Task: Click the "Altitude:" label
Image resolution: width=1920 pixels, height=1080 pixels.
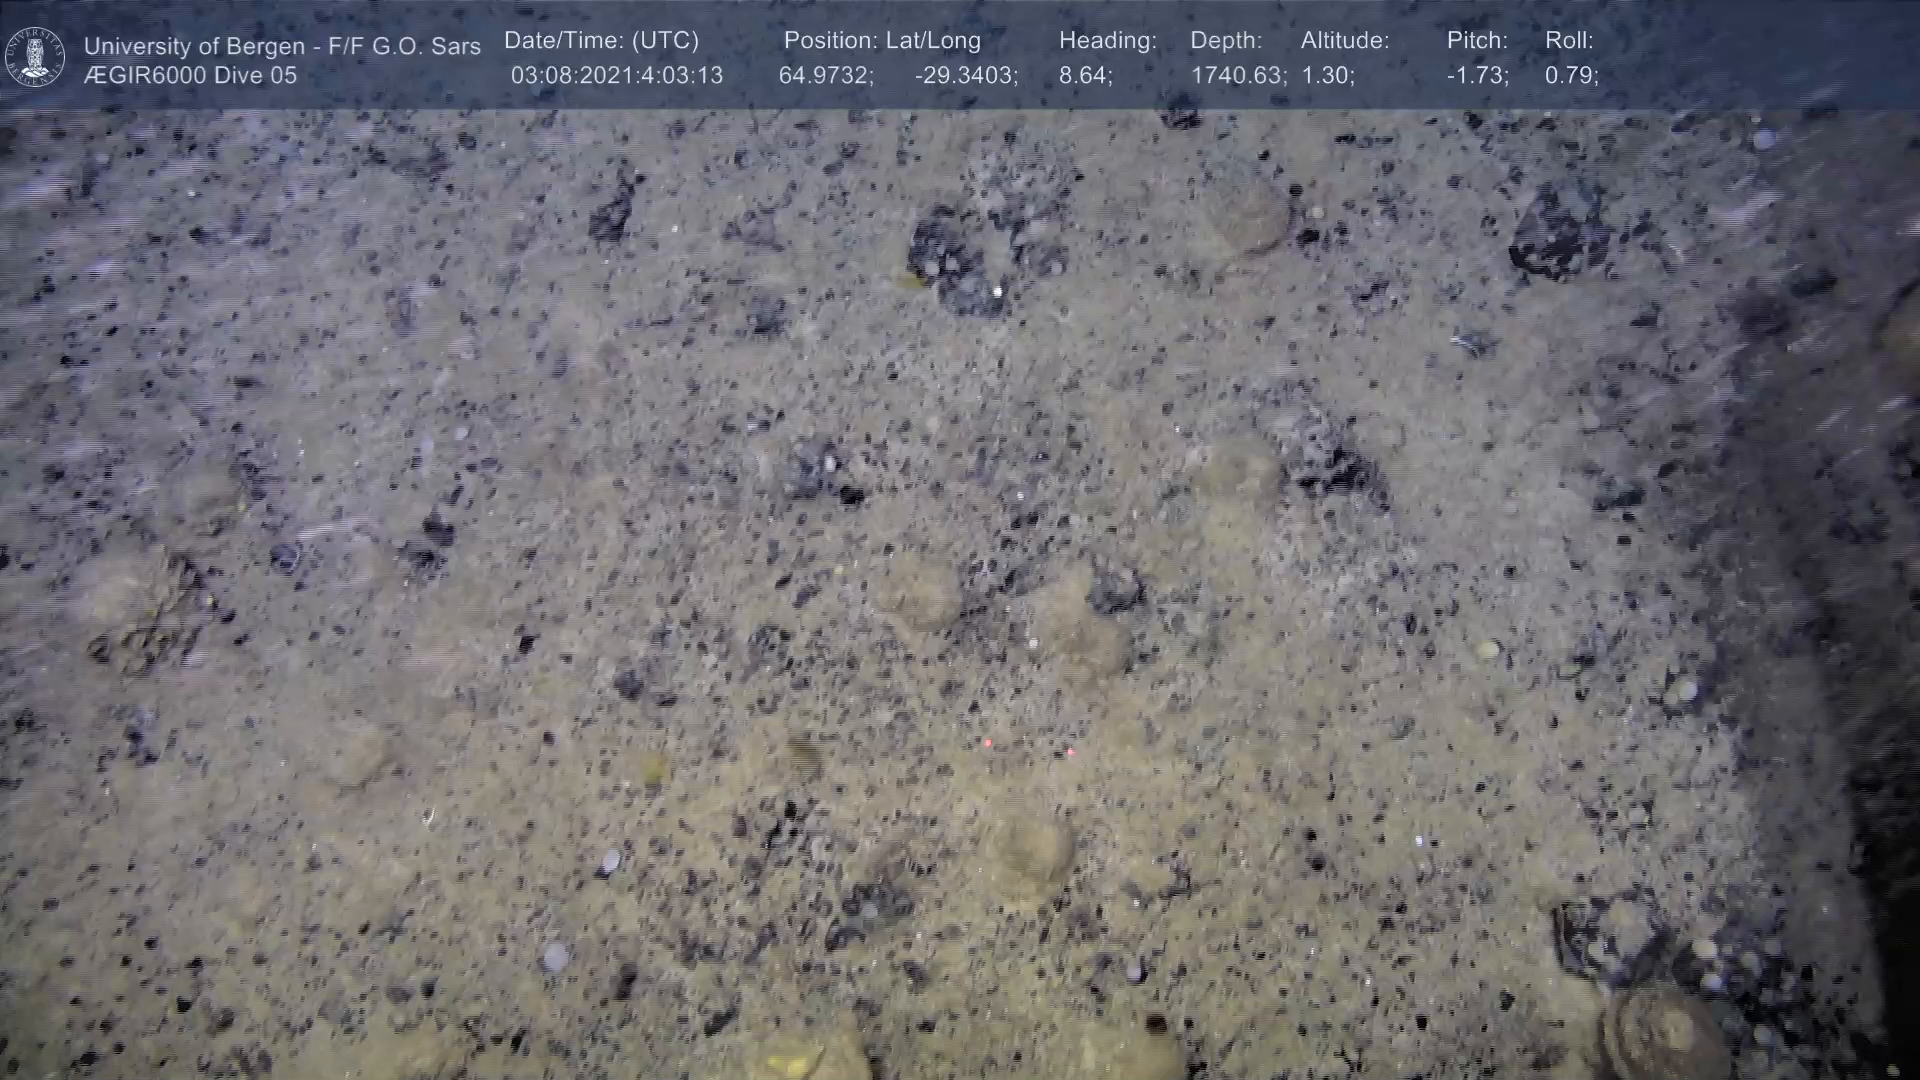Action: [x=1344, y=41]
